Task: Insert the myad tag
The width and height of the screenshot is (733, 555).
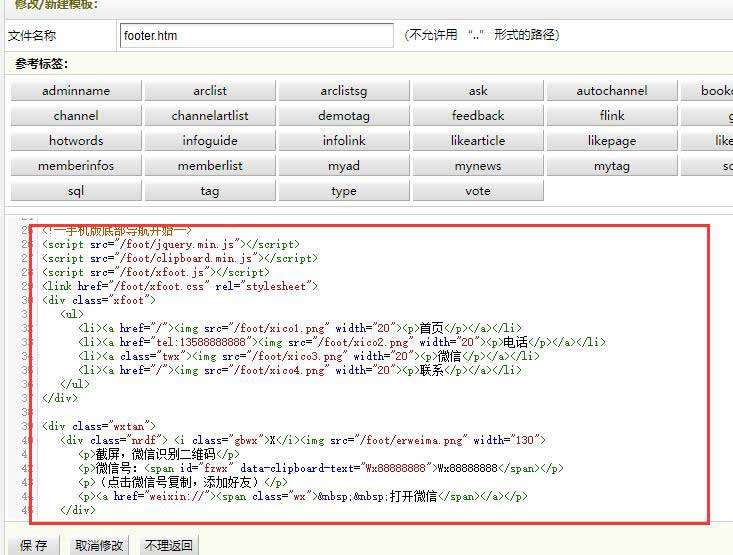Action: click(x=344, y=166)
